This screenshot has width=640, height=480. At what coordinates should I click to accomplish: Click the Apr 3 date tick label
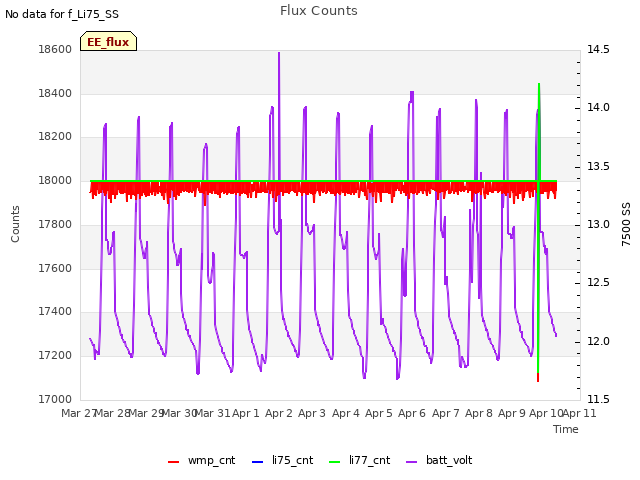tap(312, 413)
